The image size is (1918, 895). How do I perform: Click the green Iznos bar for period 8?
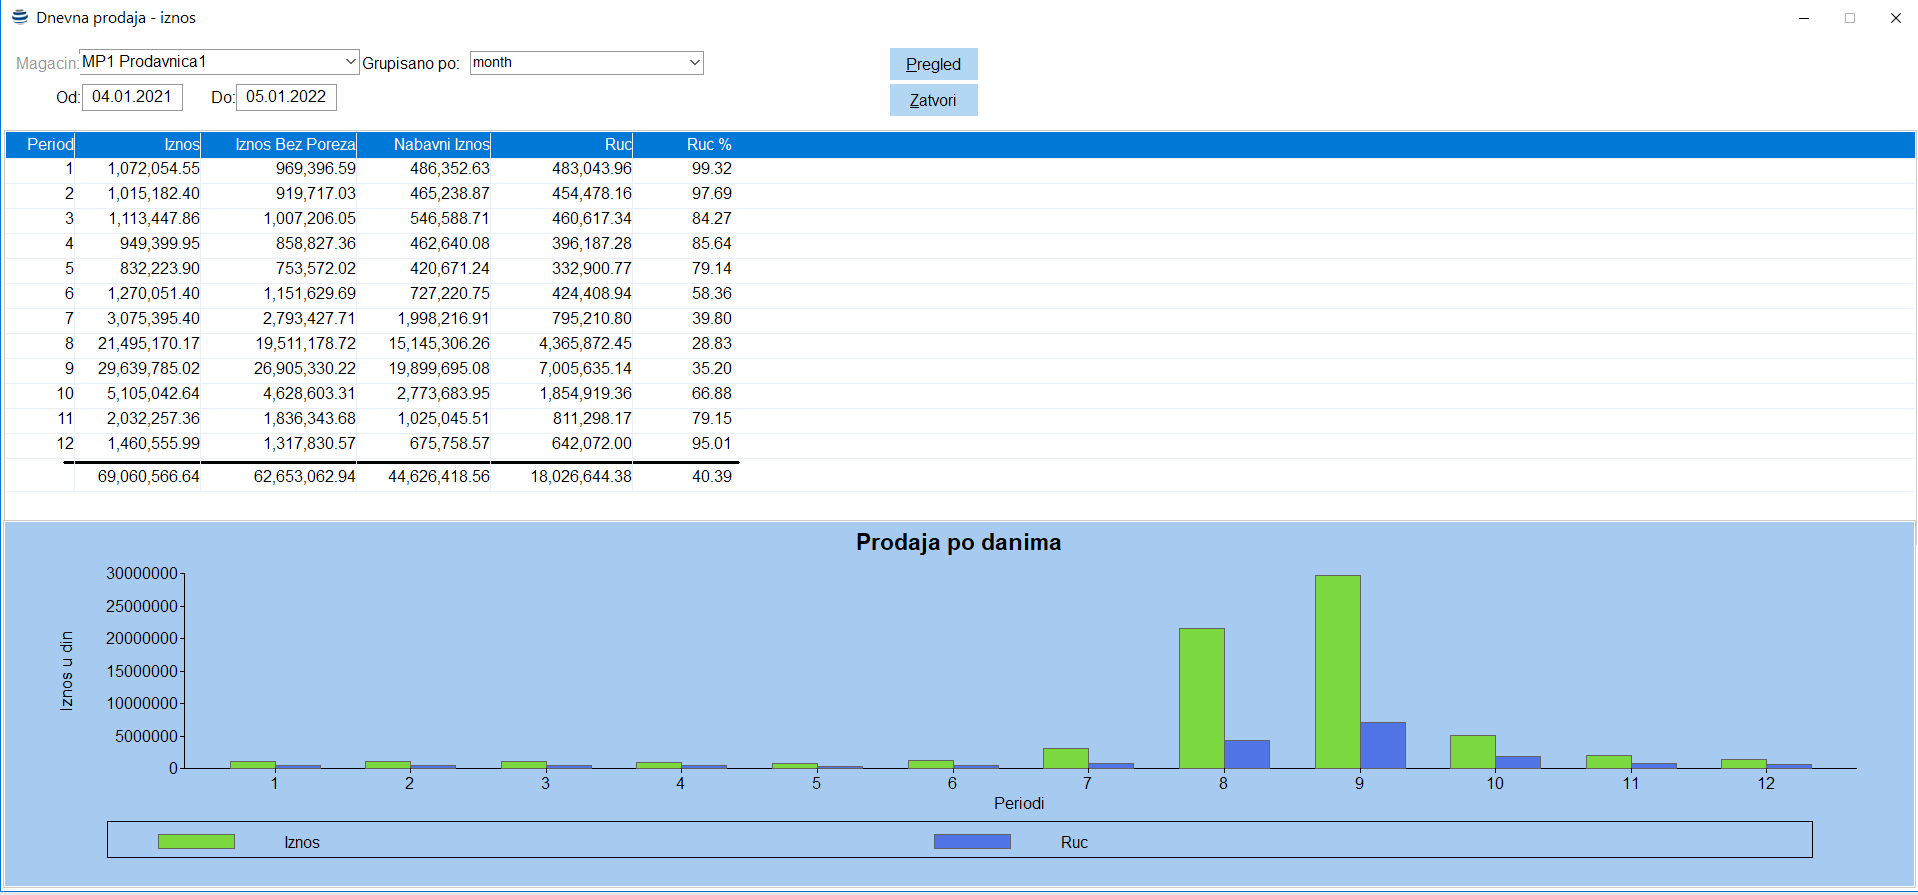[x=1201, y=698]
